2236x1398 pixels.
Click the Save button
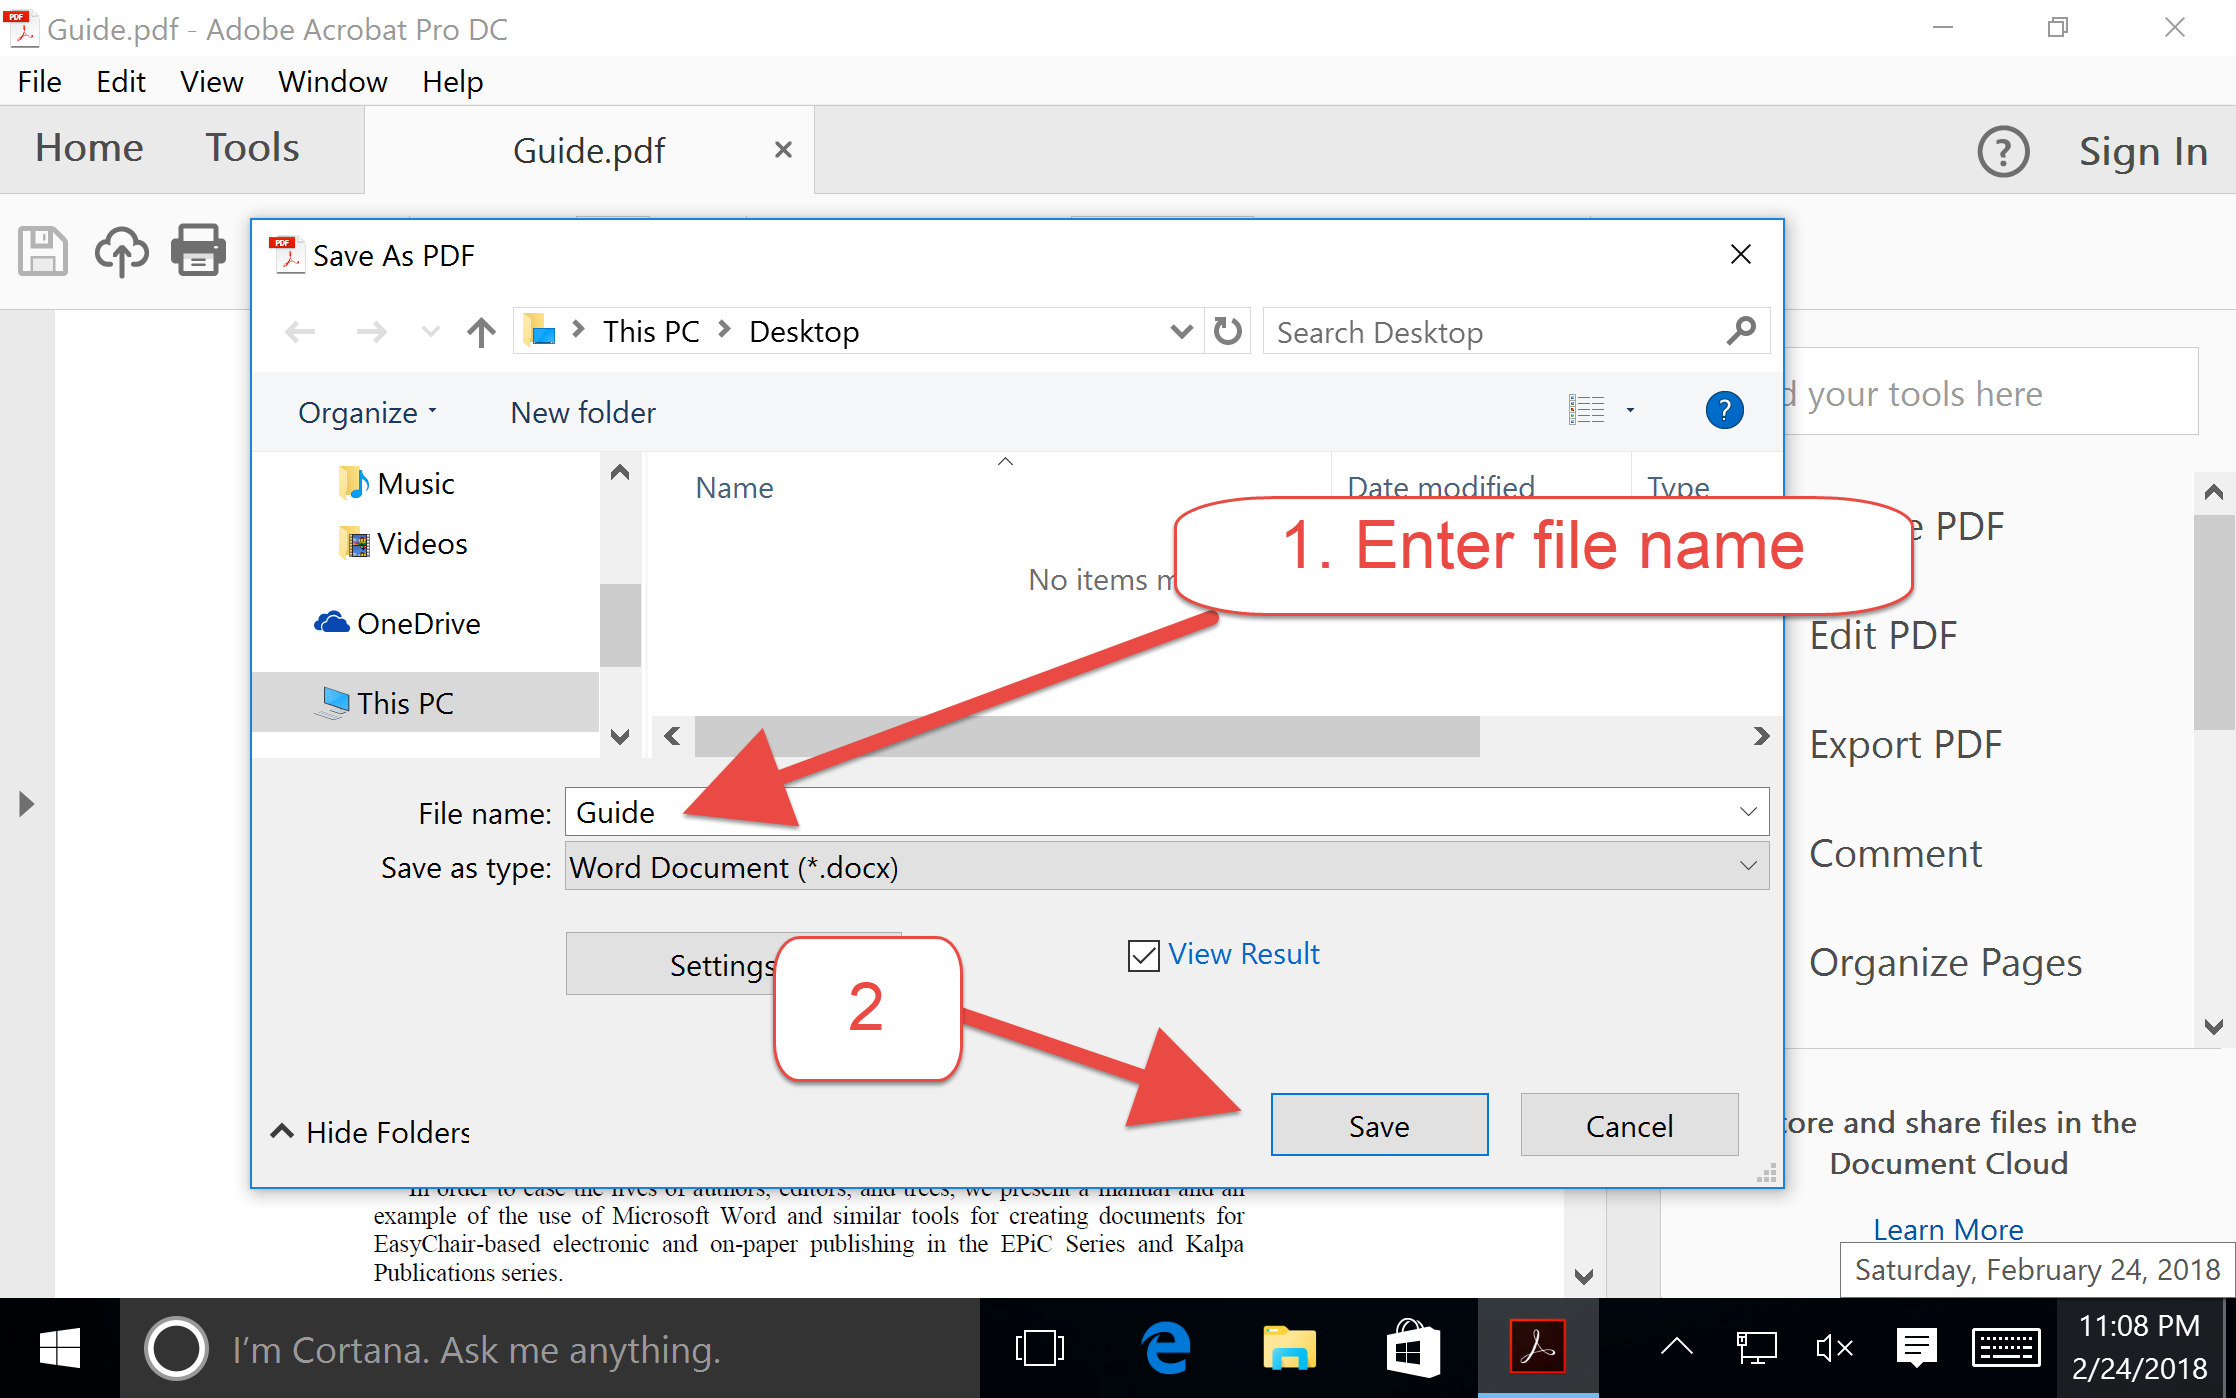coord(1379,1125)
